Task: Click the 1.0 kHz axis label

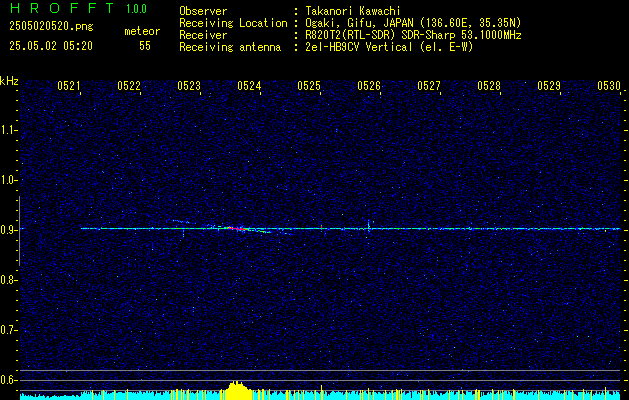Action: pyautogui.click(x=9, y=180)
